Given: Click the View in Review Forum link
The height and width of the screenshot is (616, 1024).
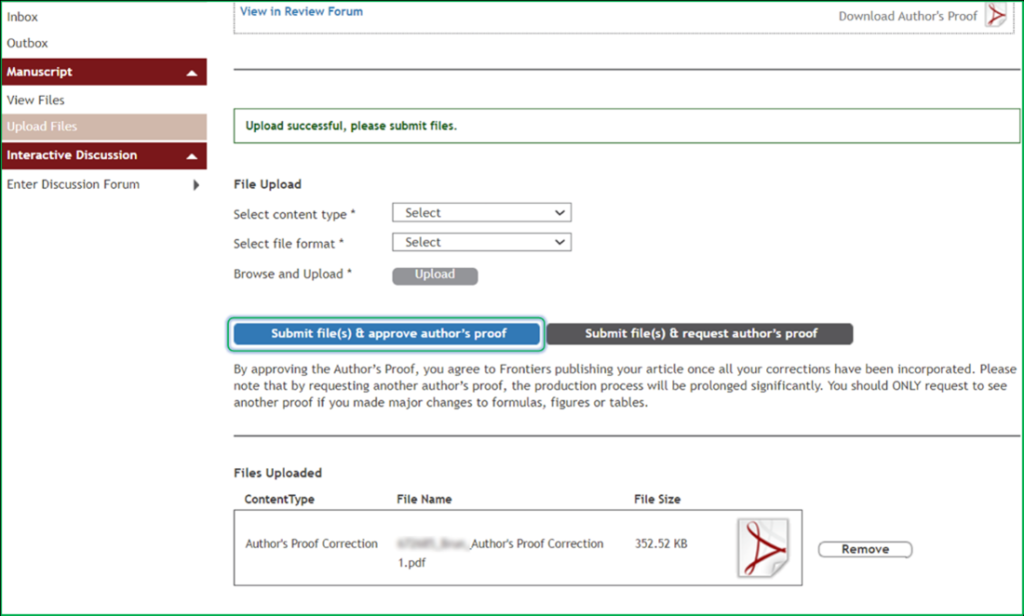Looking at the screenshot, I should (301, 12).
